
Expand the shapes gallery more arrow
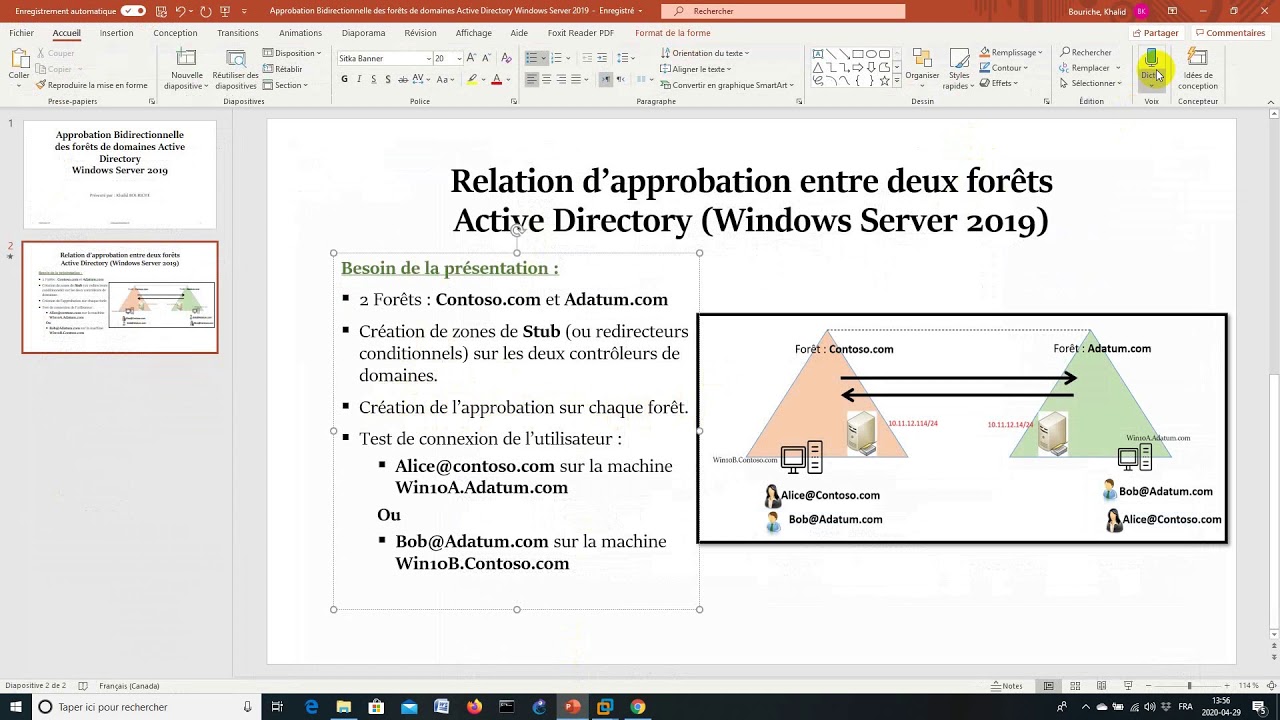(897, 82)
